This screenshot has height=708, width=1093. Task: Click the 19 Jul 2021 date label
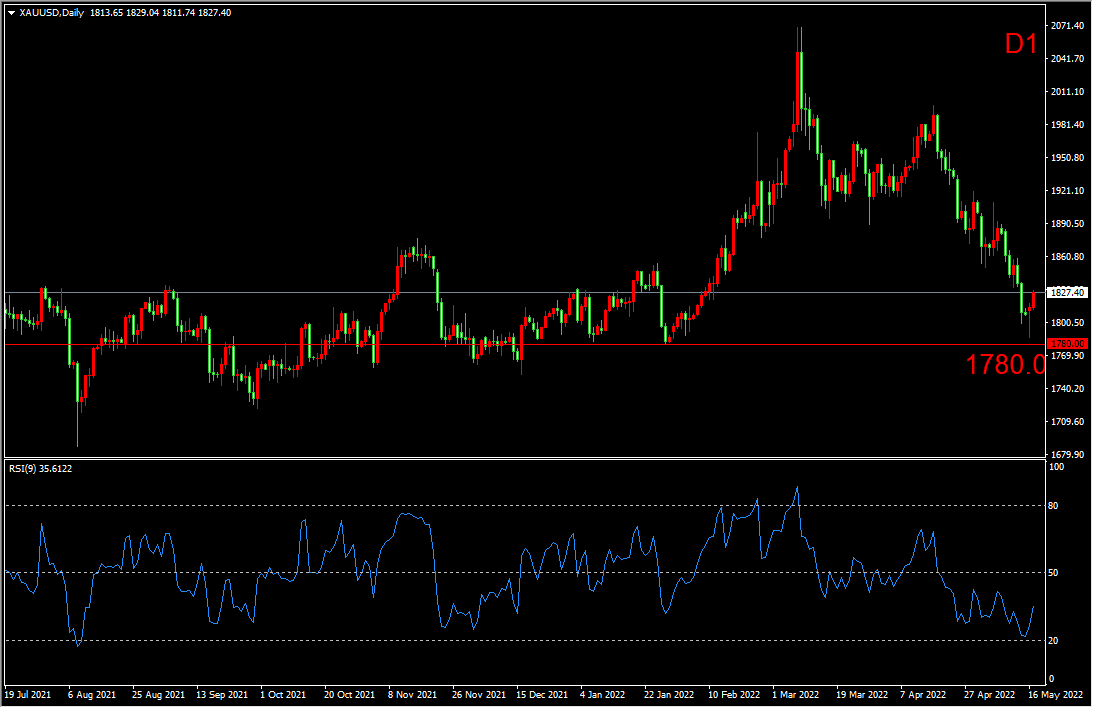click(27, 693)
